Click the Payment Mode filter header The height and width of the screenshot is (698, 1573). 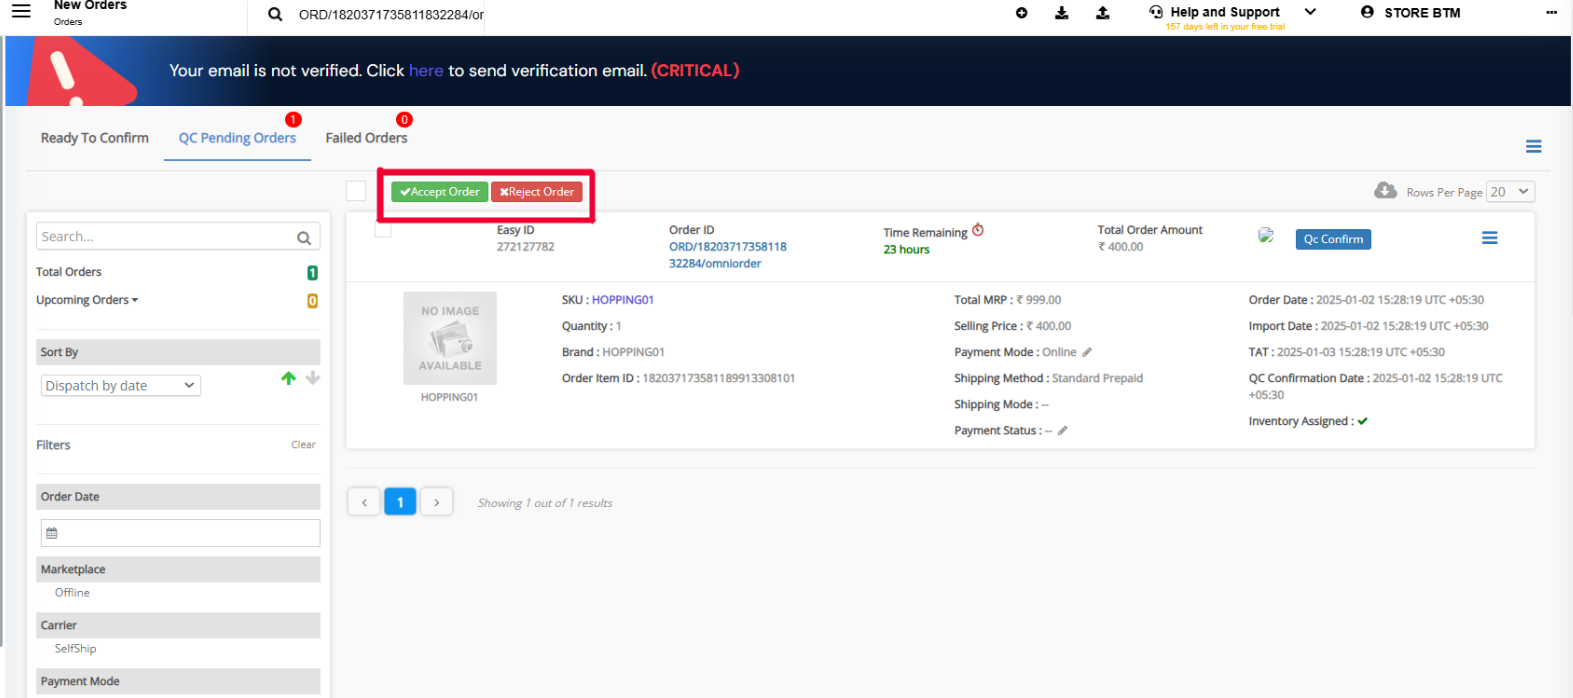click(178, 681)
